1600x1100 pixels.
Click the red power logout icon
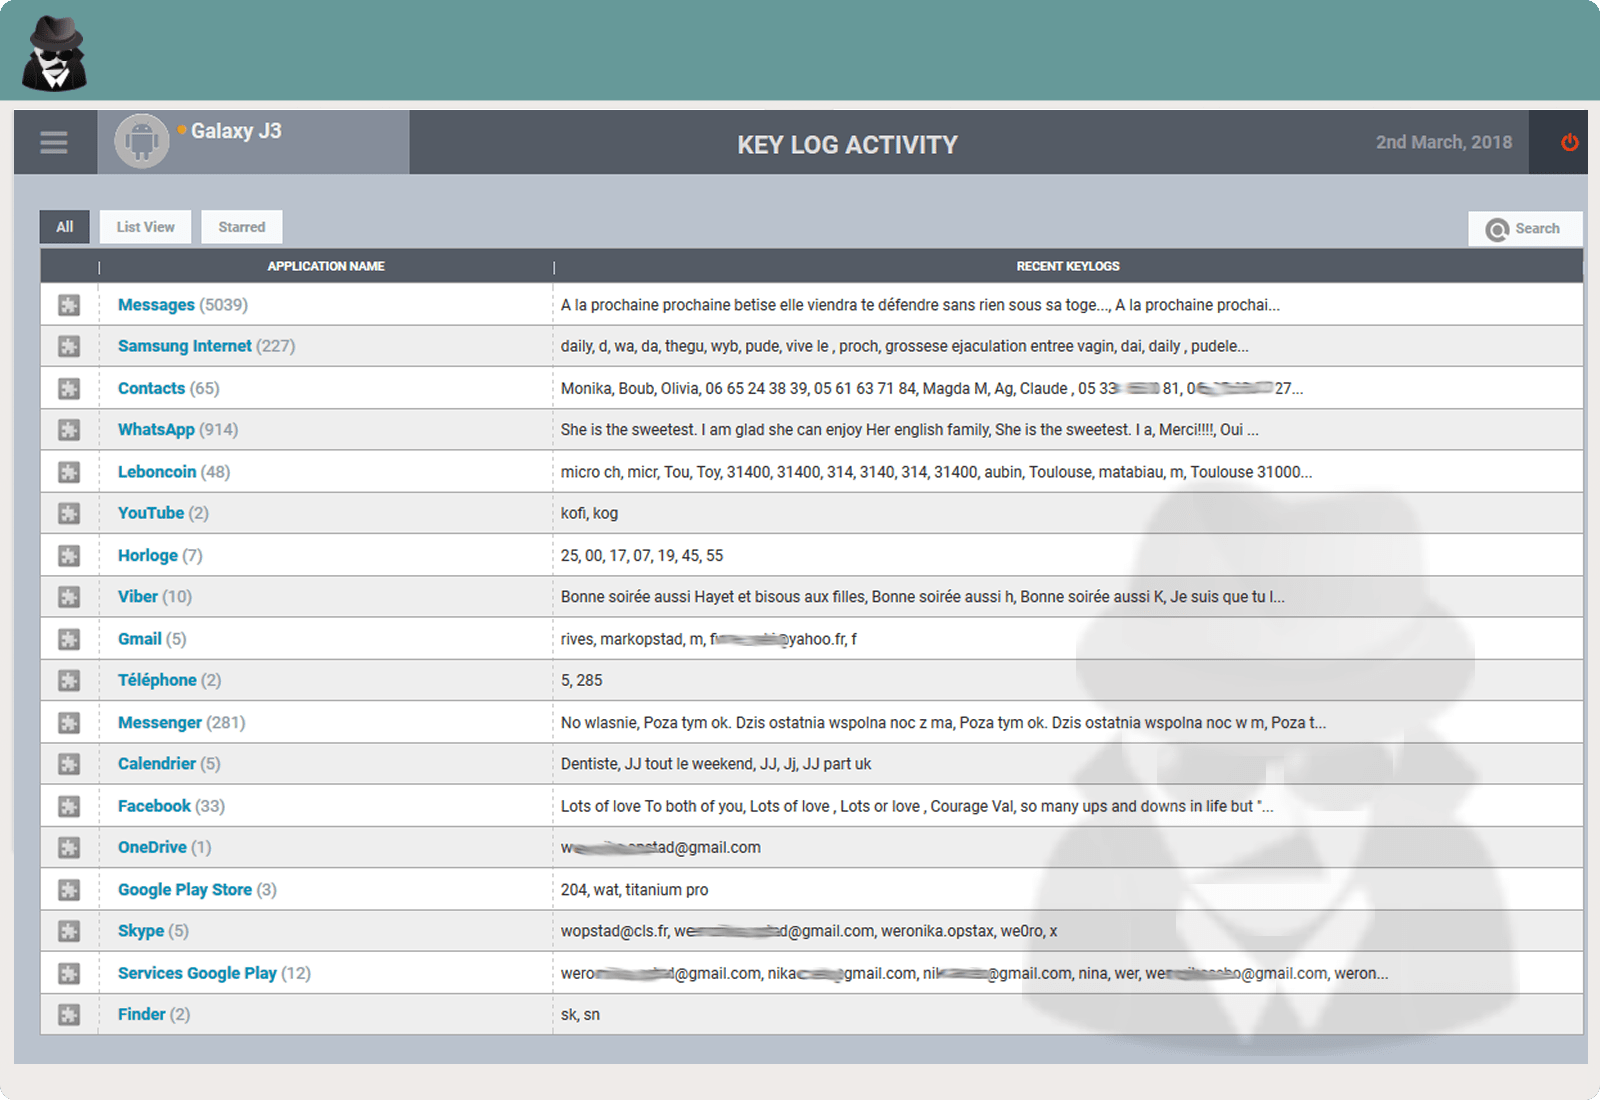coord(1569,143)
